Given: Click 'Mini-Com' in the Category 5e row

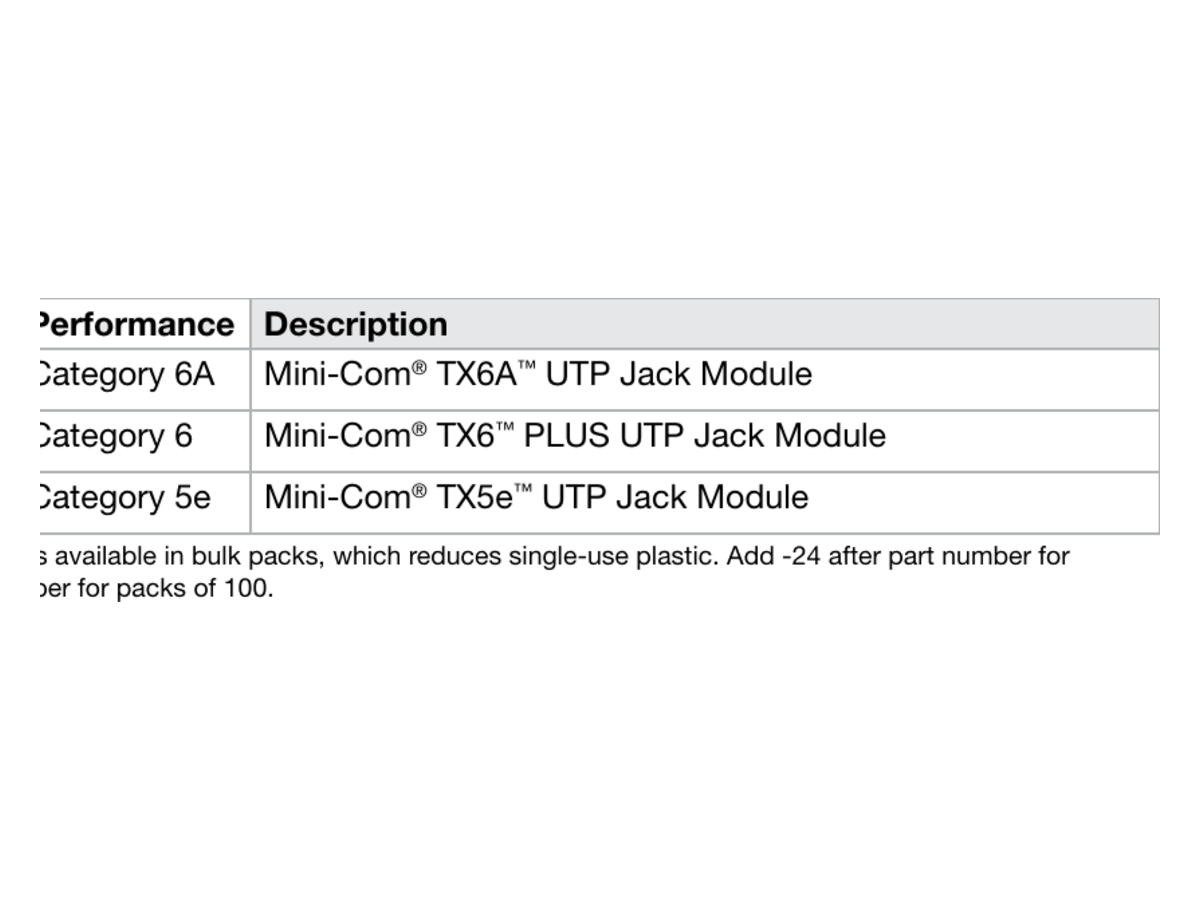Looking at the screenshot, I should pyautogui.click(x=338, y=498).
